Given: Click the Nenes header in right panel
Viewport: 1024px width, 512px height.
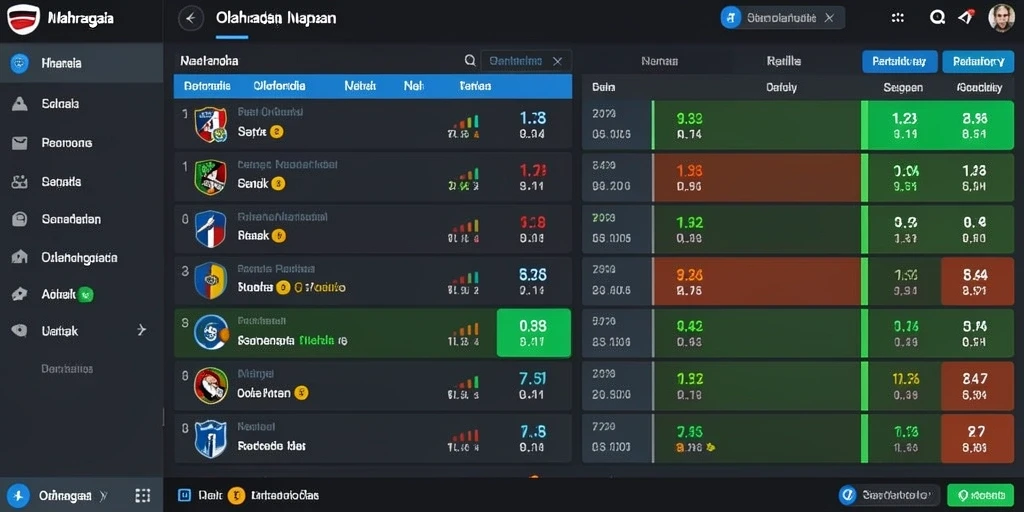Looking at the screenshot, I should (659, 61).
